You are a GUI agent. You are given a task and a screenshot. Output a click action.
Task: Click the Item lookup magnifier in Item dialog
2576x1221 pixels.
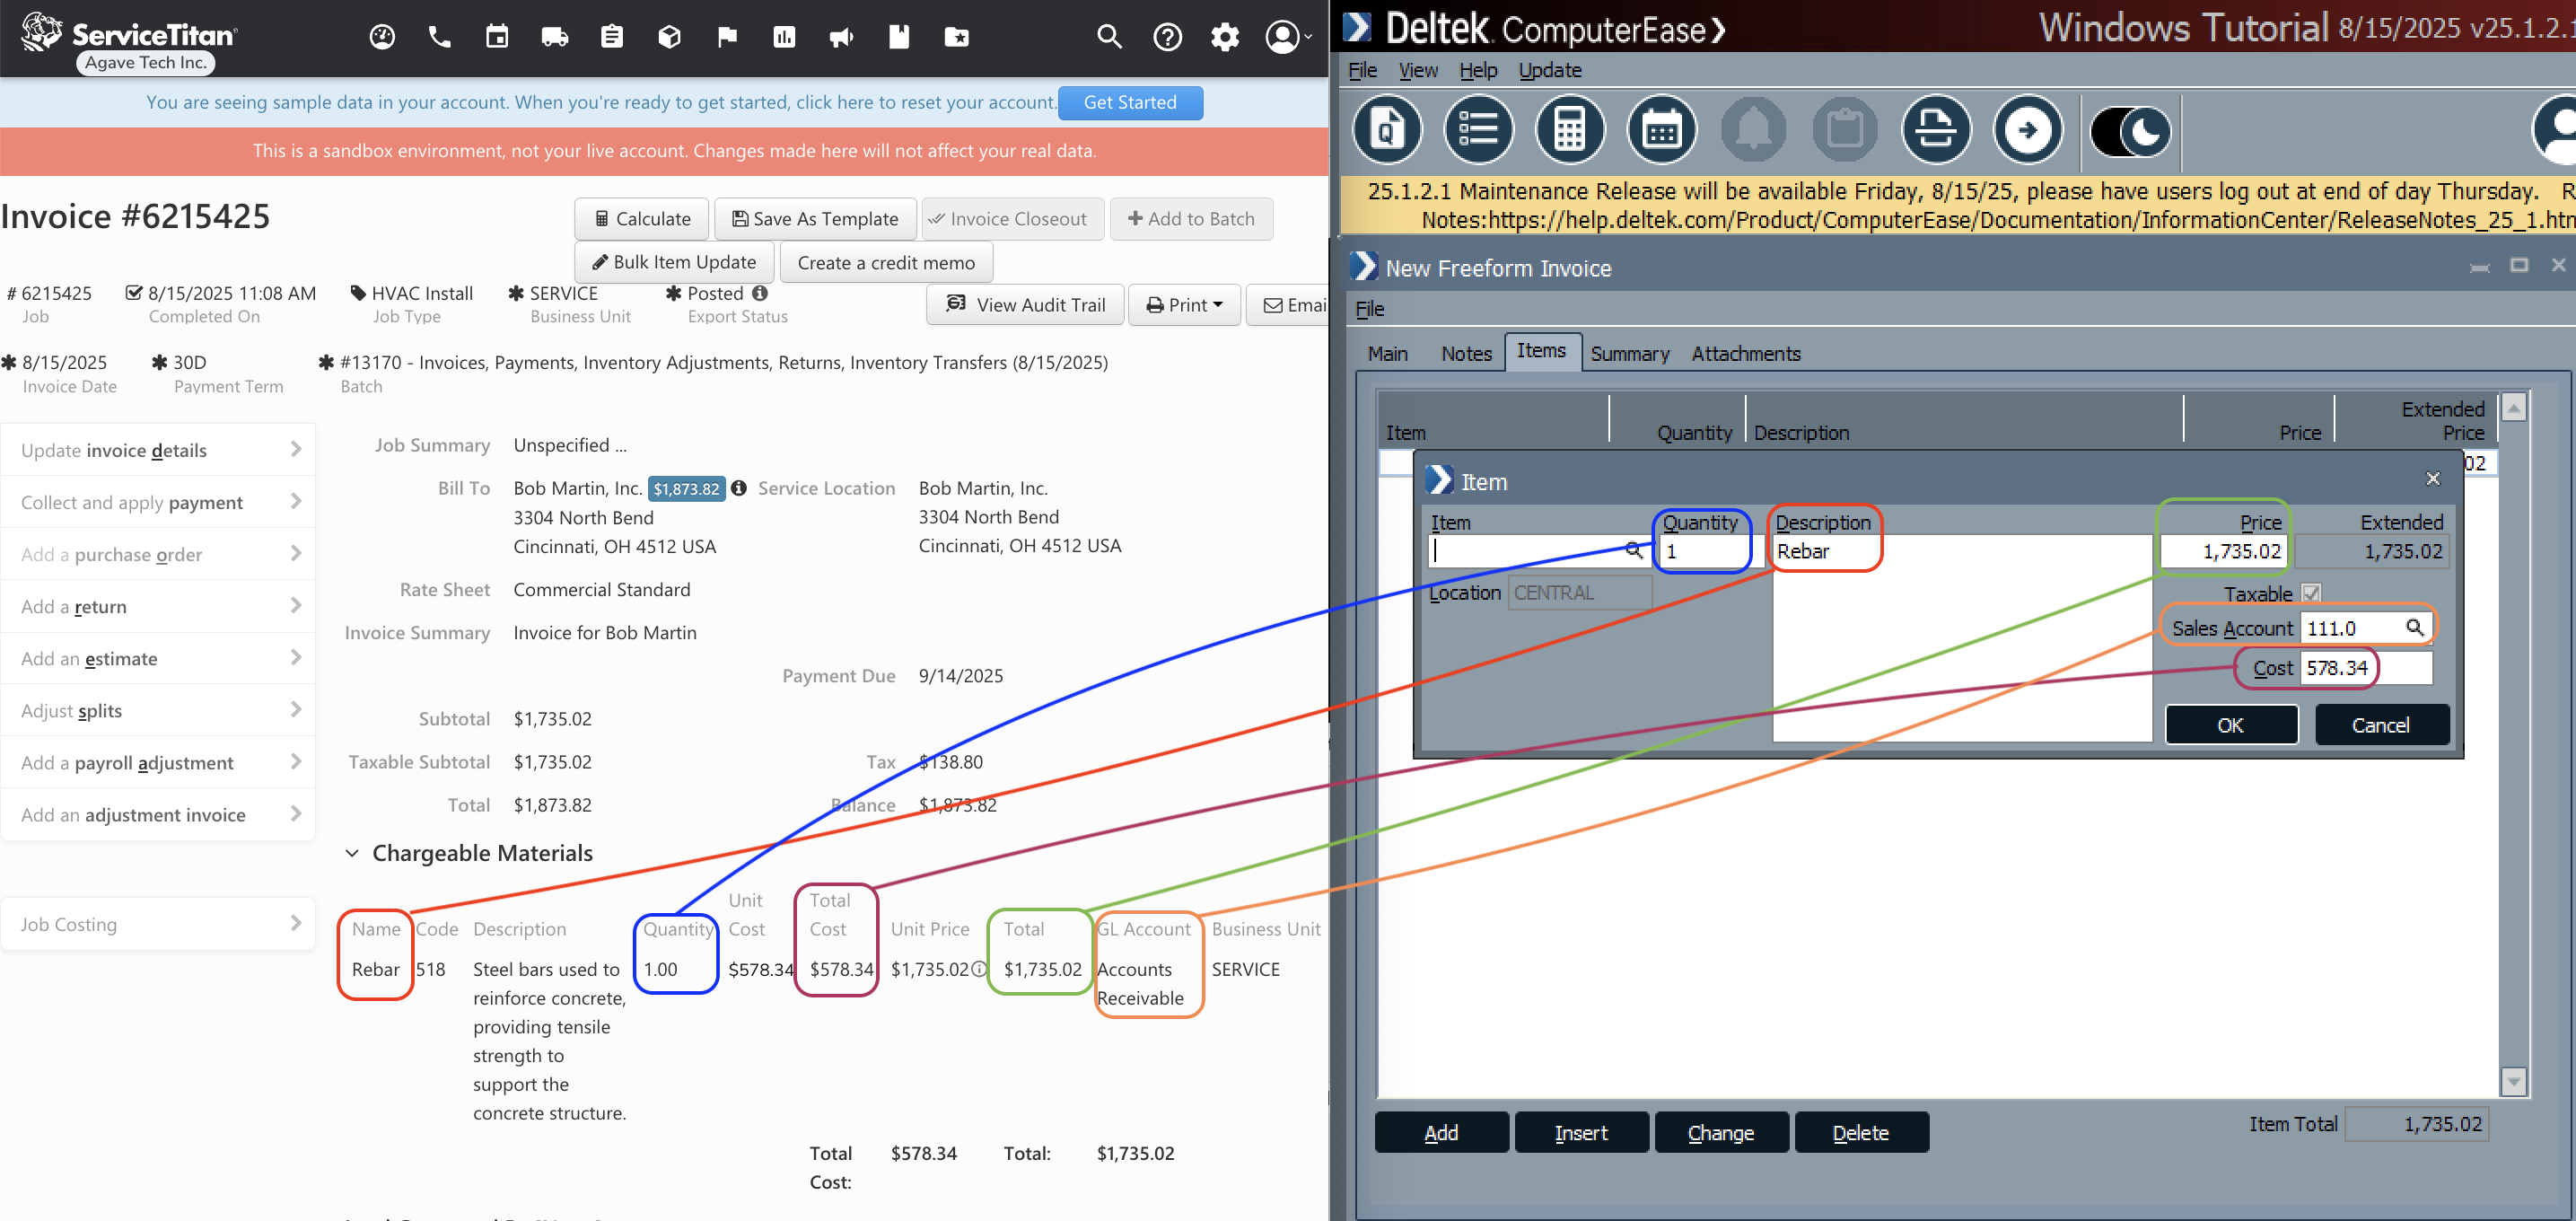pyautogui.click(x=1634, y=550)
